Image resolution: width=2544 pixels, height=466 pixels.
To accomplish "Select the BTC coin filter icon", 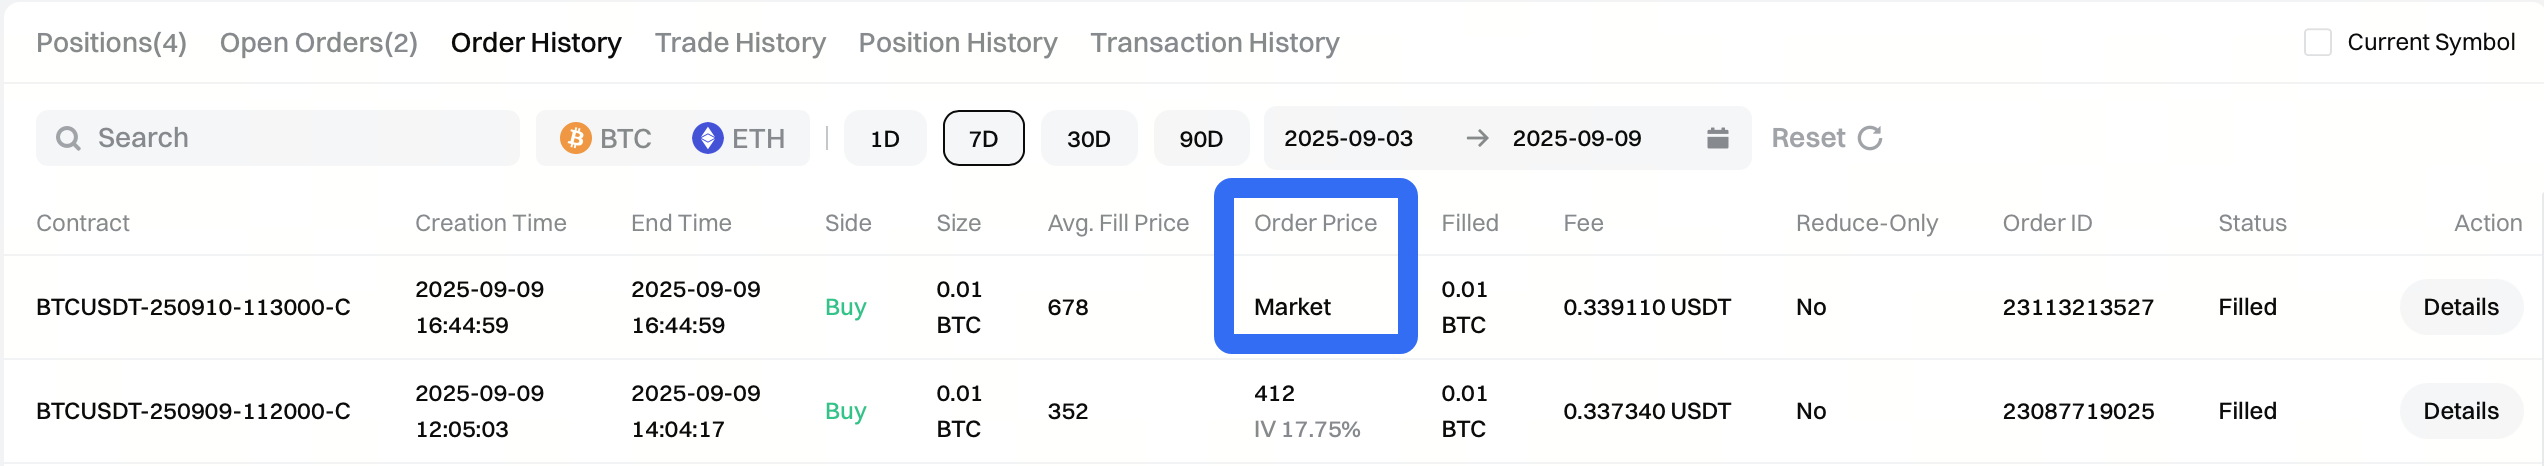I will 575,138.
